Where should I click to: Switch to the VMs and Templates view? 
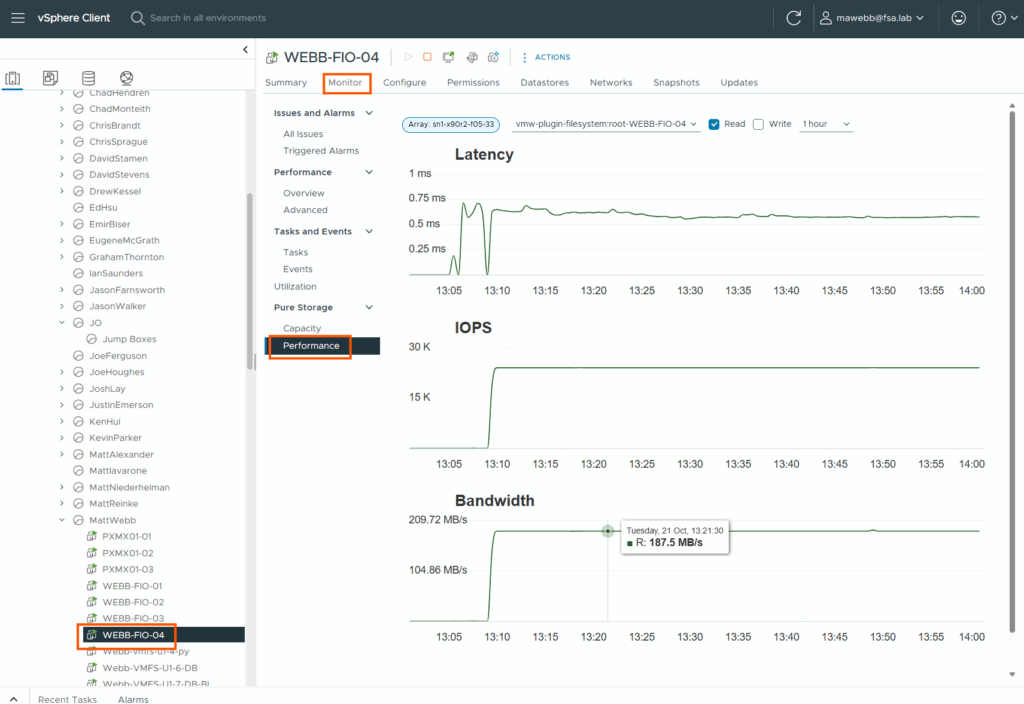(50, 78)
